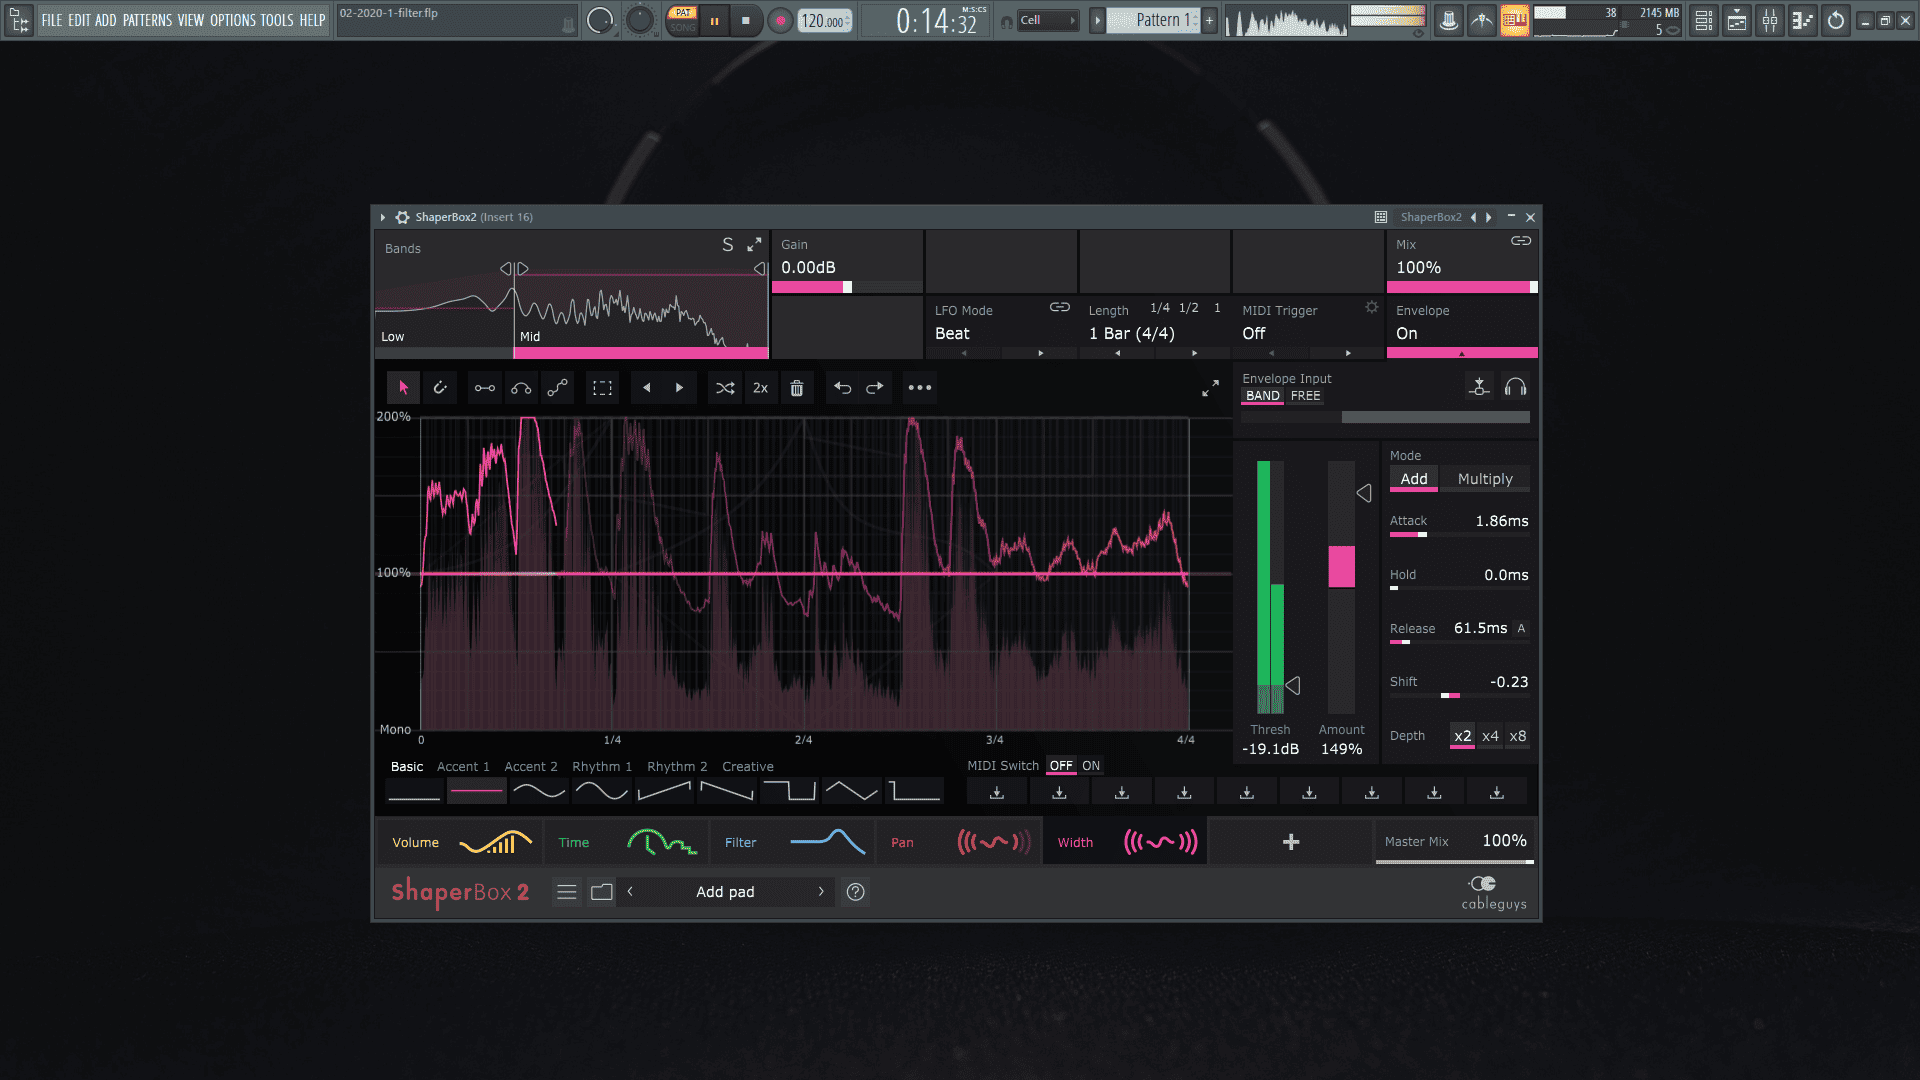This screenshot has height=1080, width=1920.
Task: Choose the line segment tool
Action: click(484, 388)
